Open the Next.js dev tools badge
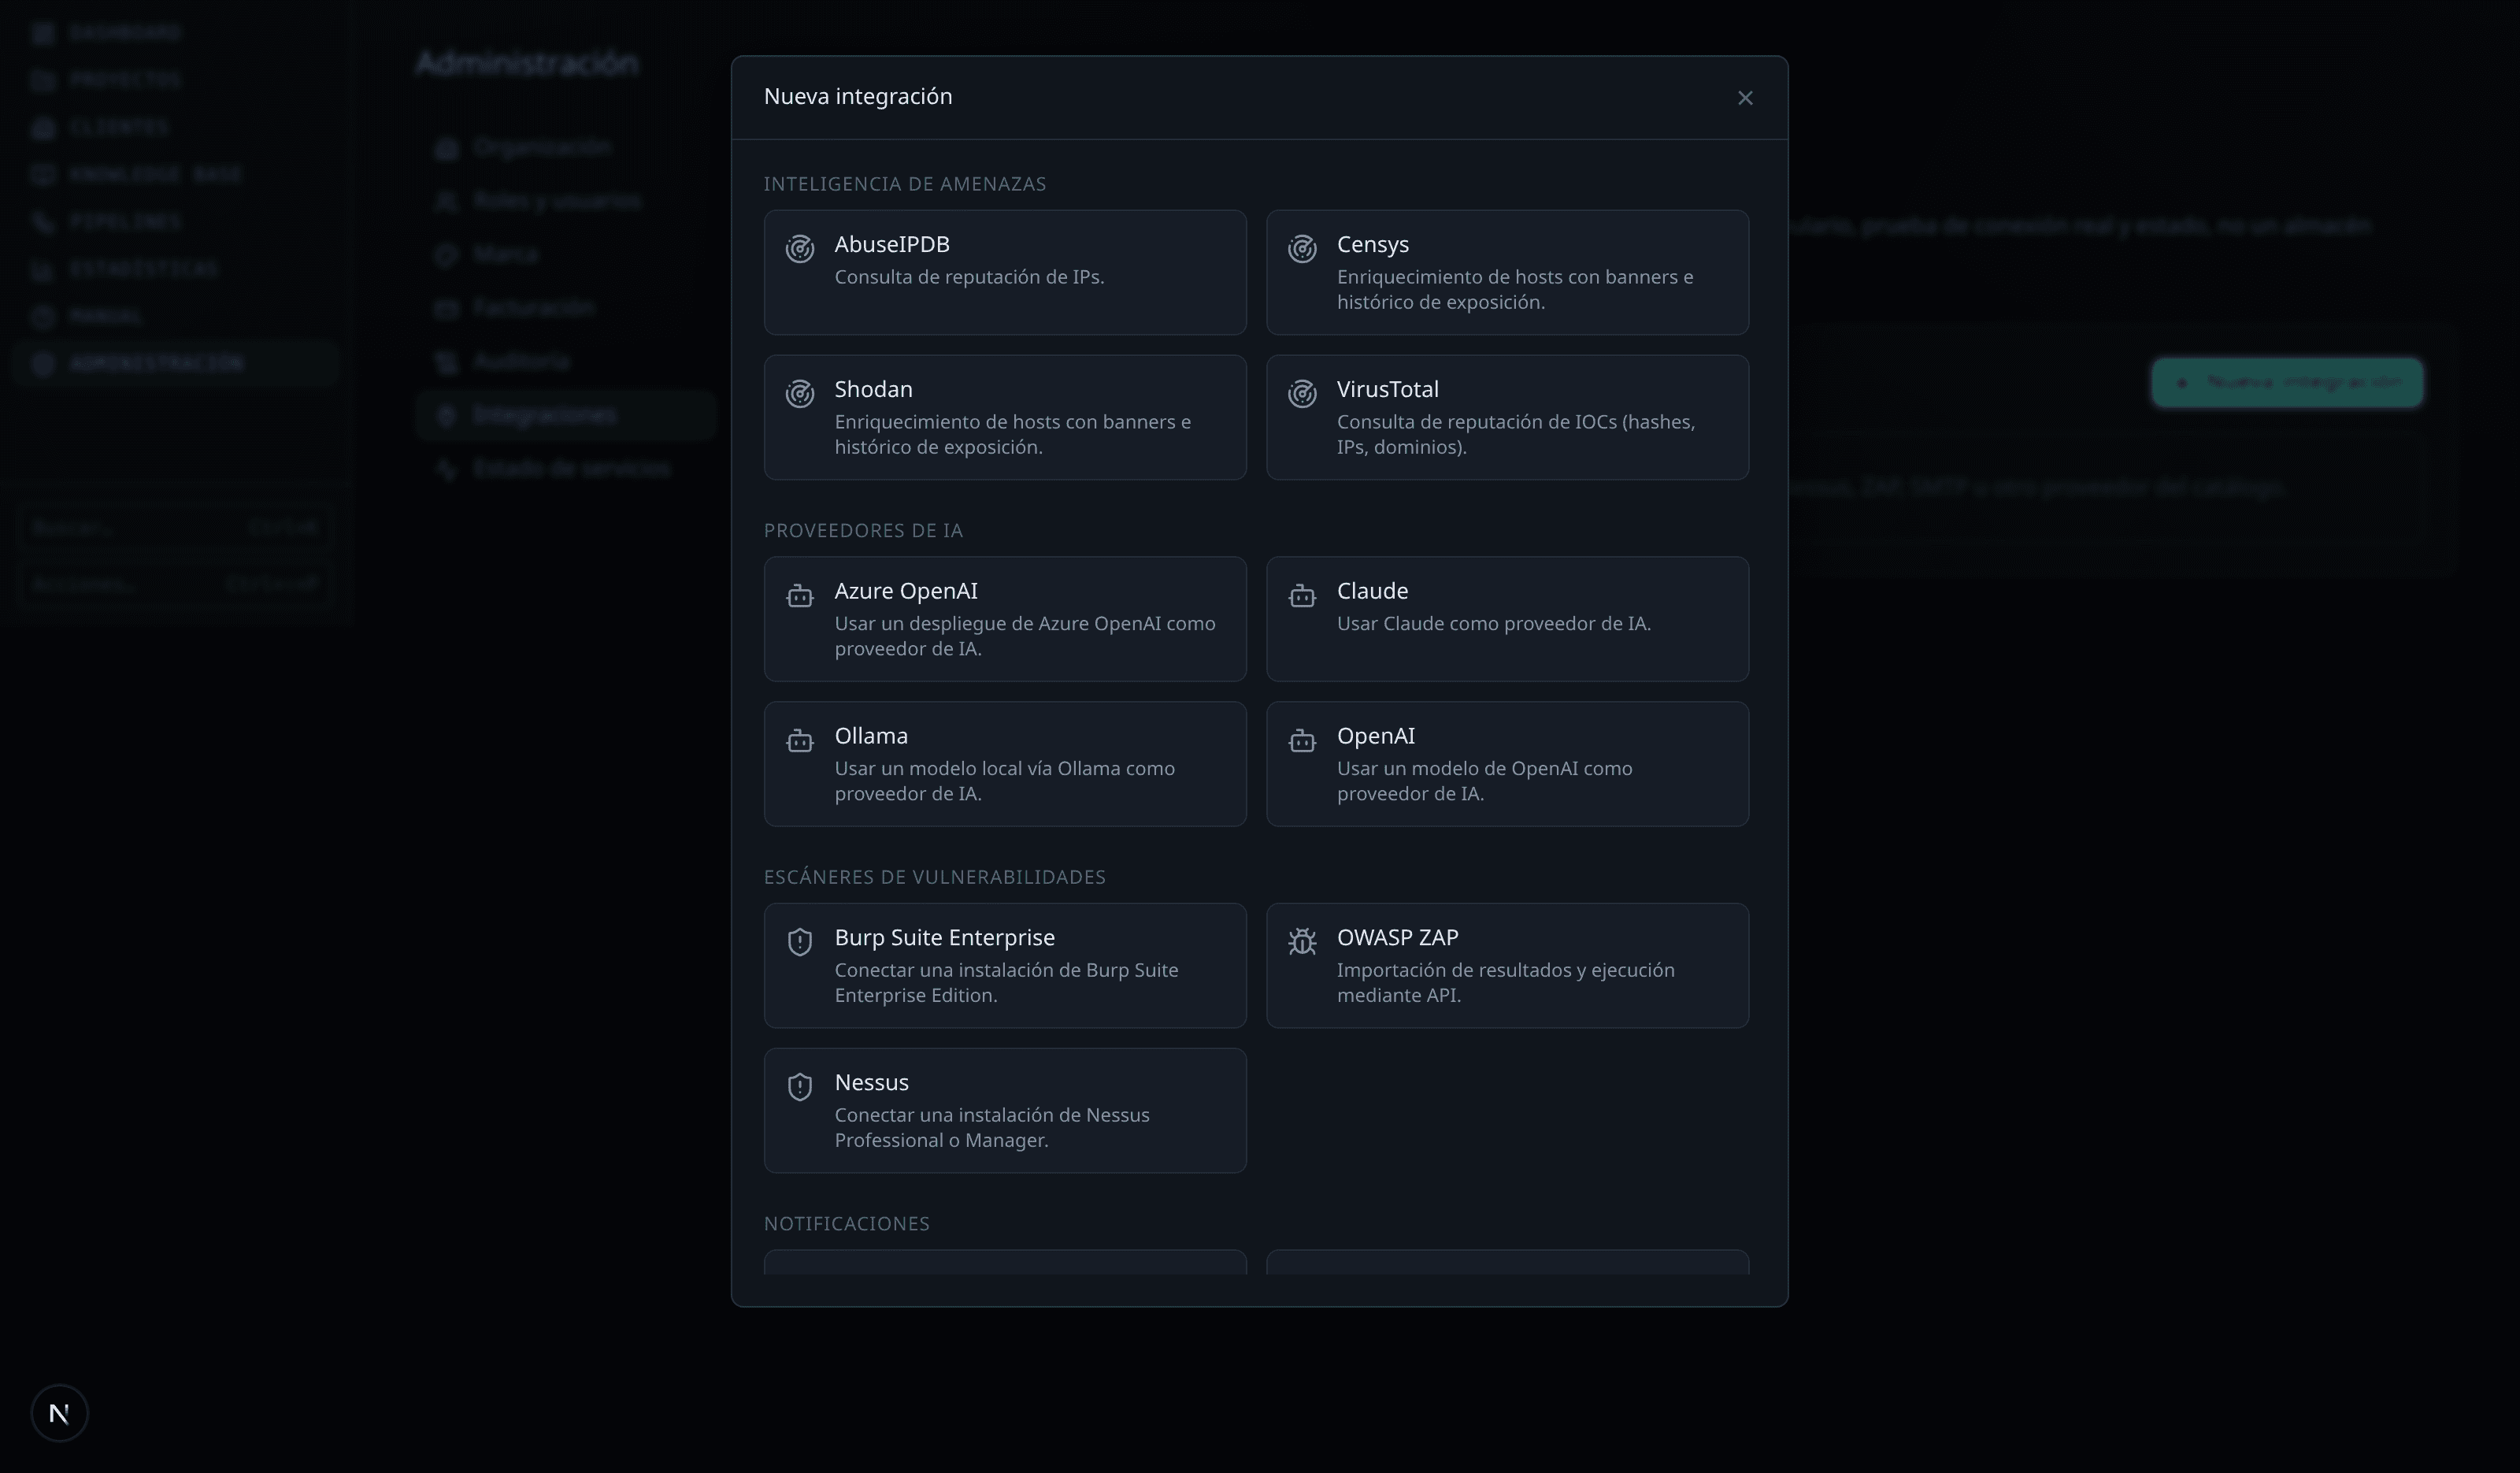Image resolution: width=2520 pixels, height=1473 pixels. [x=59, y=1413]
